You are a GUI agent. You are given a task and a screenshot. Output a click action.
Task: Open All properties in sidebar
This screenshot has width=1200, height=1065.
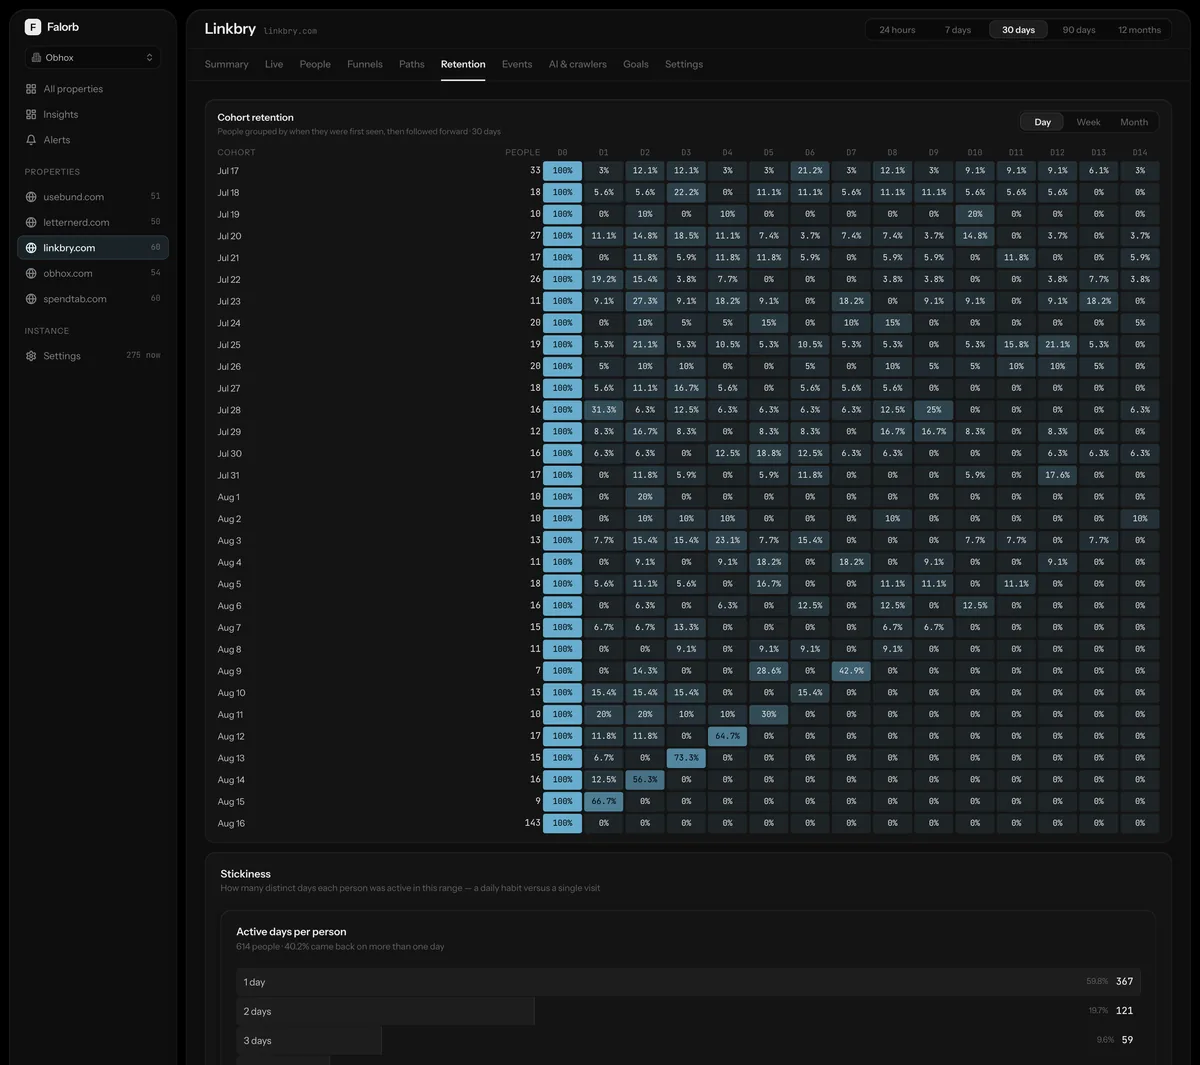point(93,89)
